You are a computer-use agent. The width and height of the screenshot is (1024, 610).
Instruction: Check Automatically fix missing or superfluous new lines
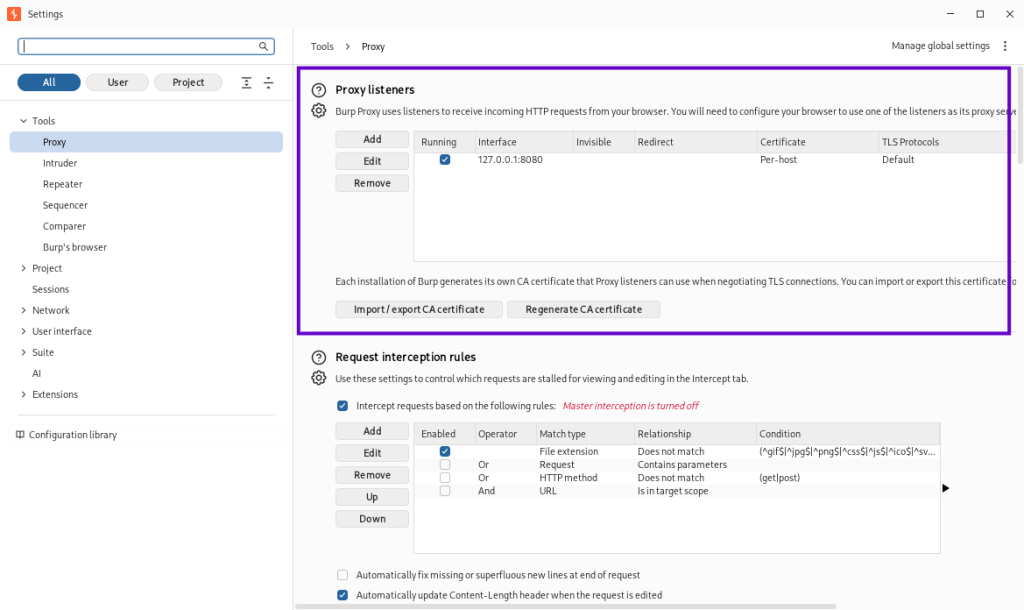click(342, 575)
